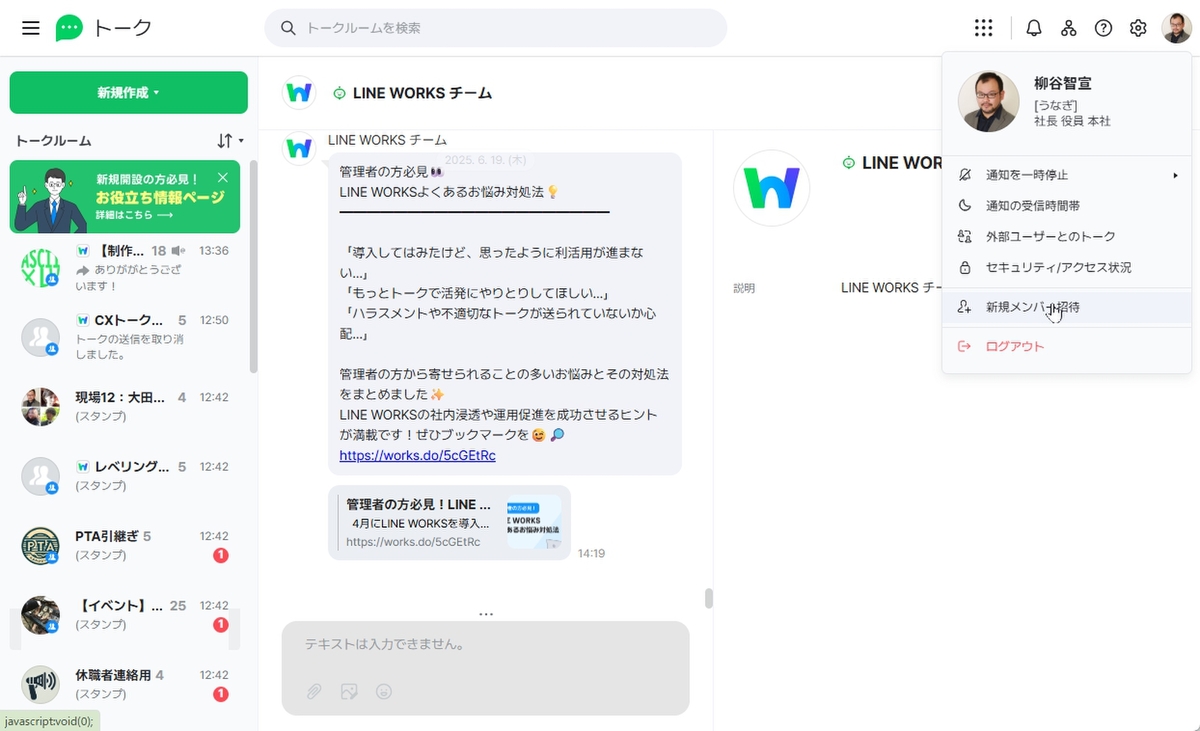Open the hamburger main menu
The width and height of the screenshot is (1200, 731).
pyautogui.click(x=31, y=28)
